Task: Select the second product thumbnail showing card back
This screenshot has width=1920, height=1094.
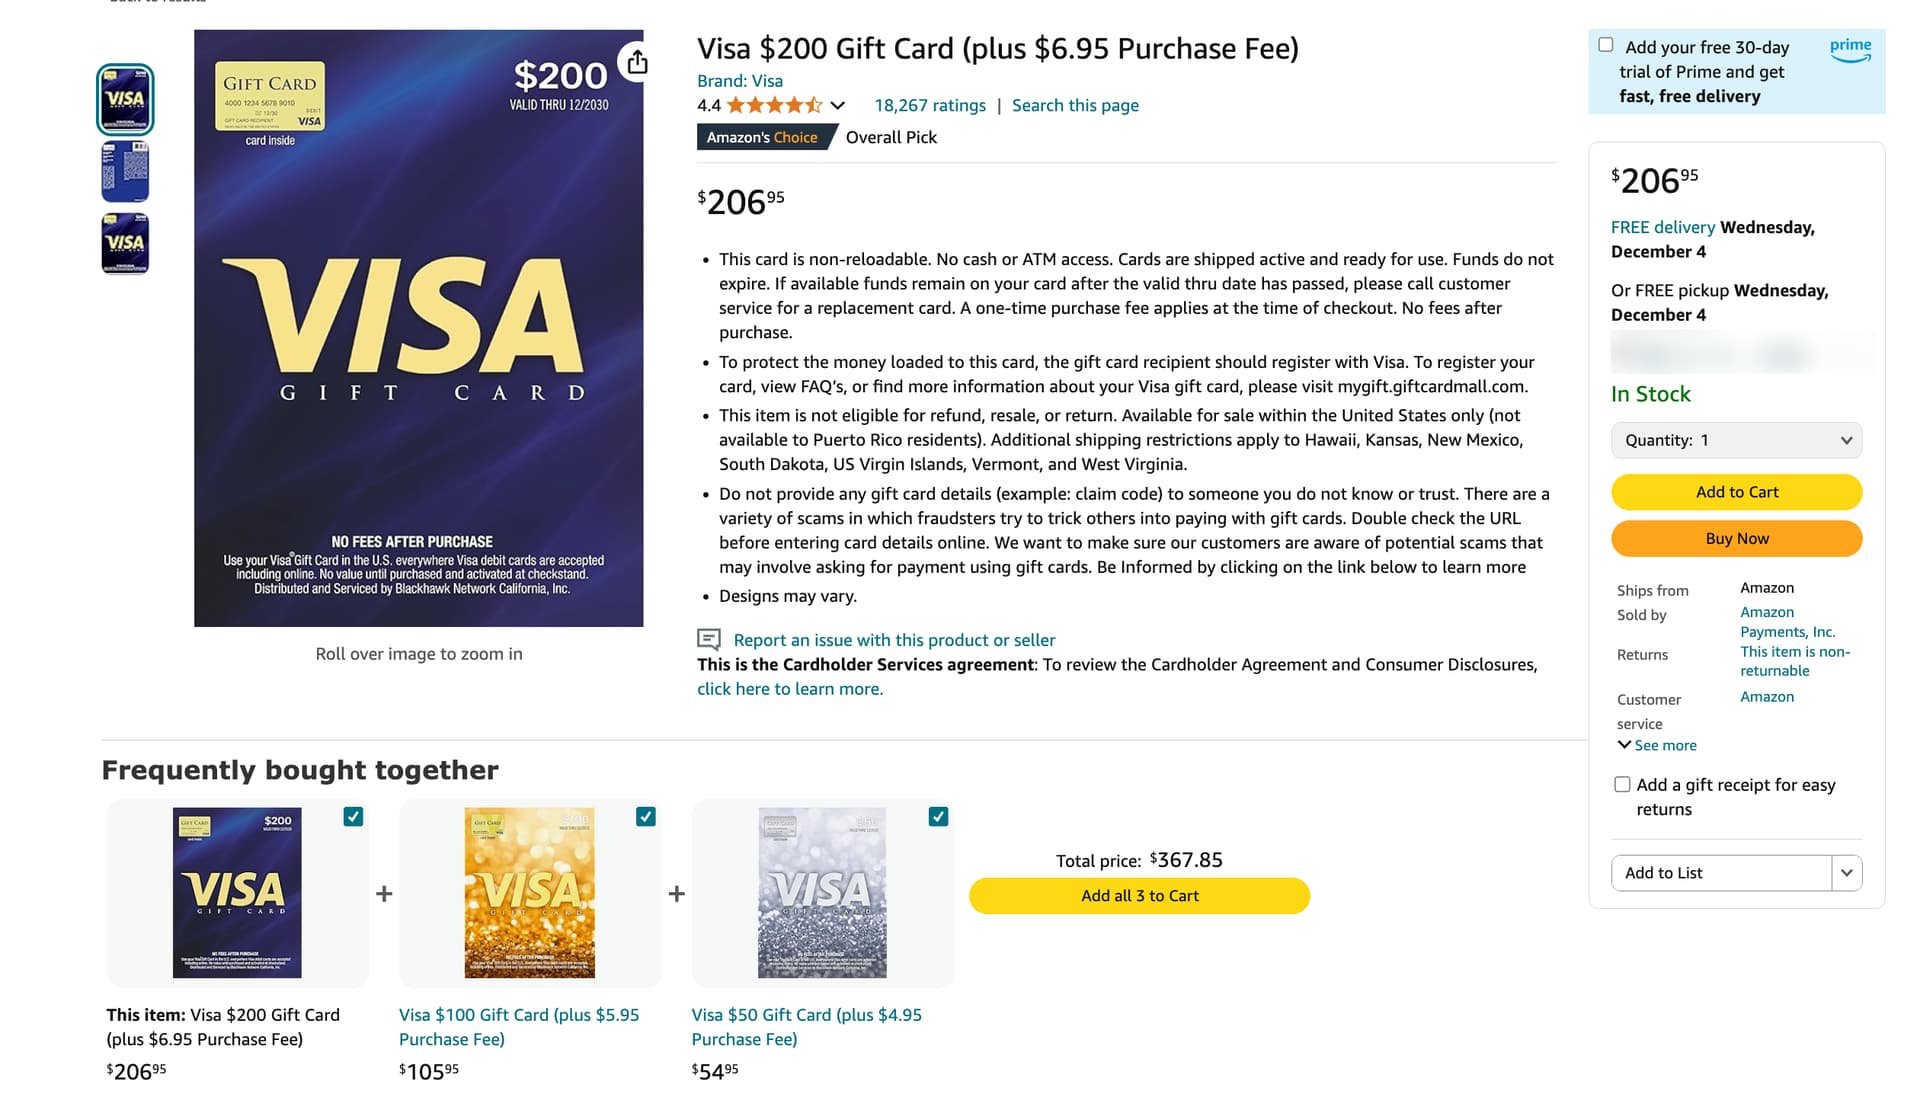Action: coord(125,171)
